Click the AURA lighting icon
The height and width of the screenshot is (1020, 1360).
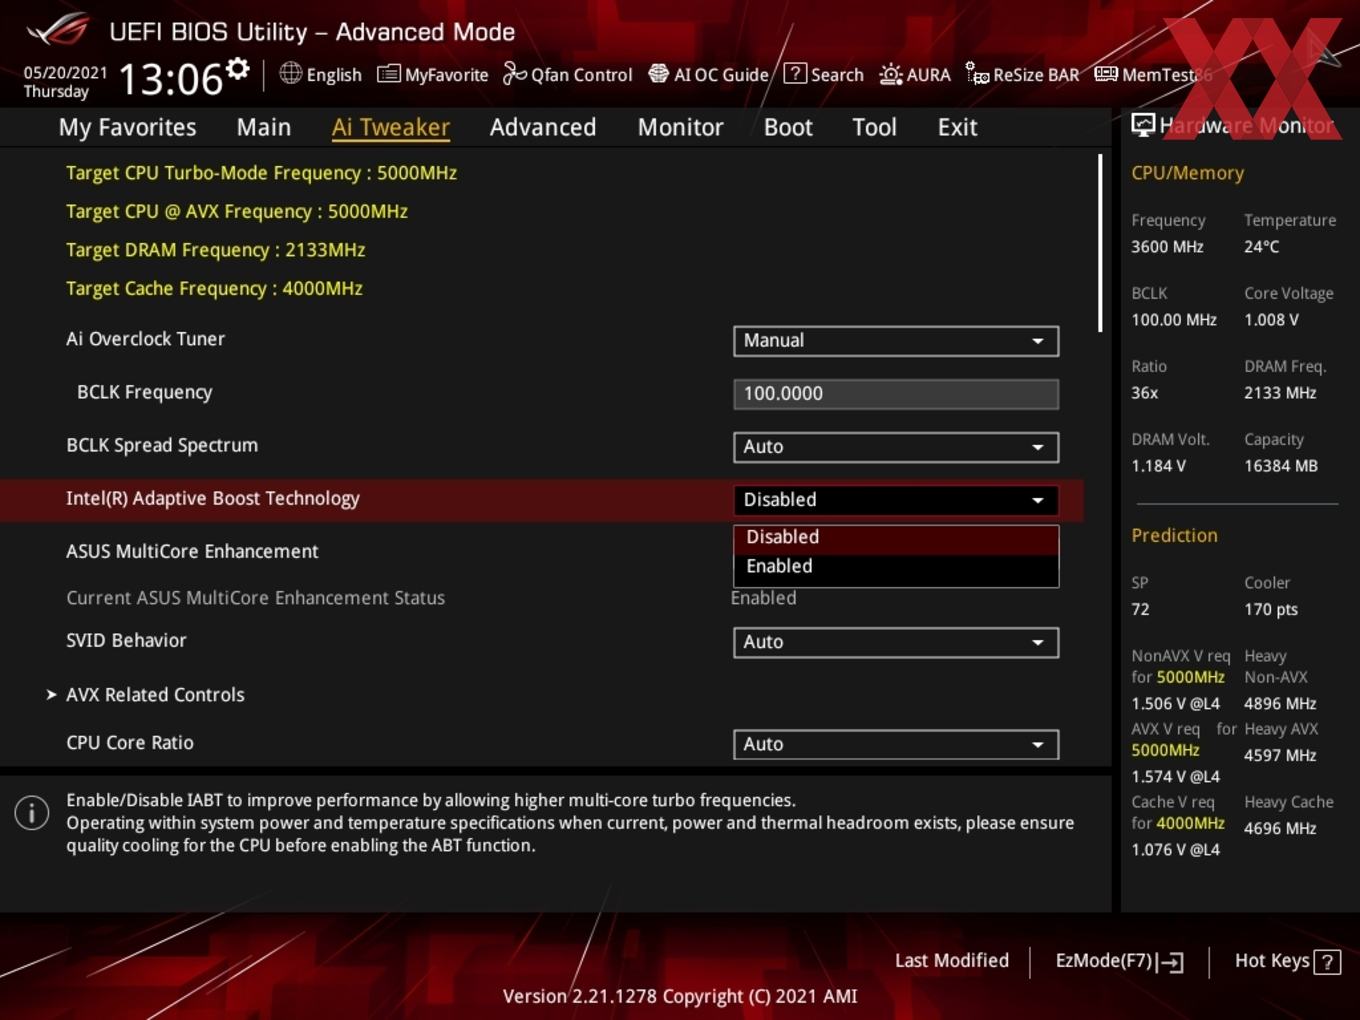point(891,74)
